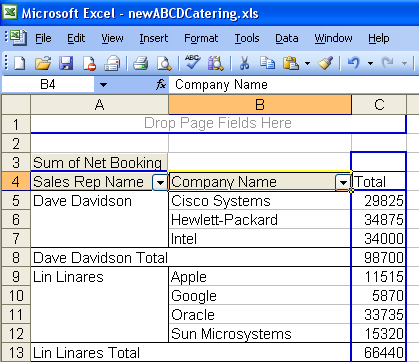Select column C header
The height and width of the screenshot is (362, 419).
pos(379,105)
